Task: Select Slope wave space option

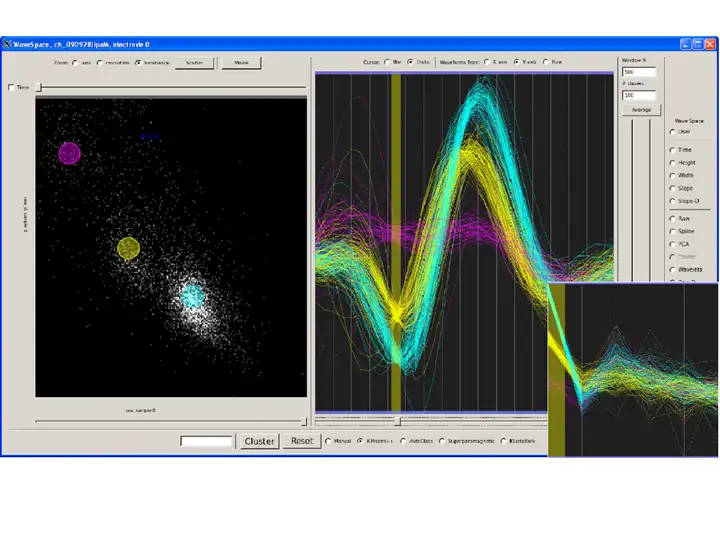Action: click(673, 188)
